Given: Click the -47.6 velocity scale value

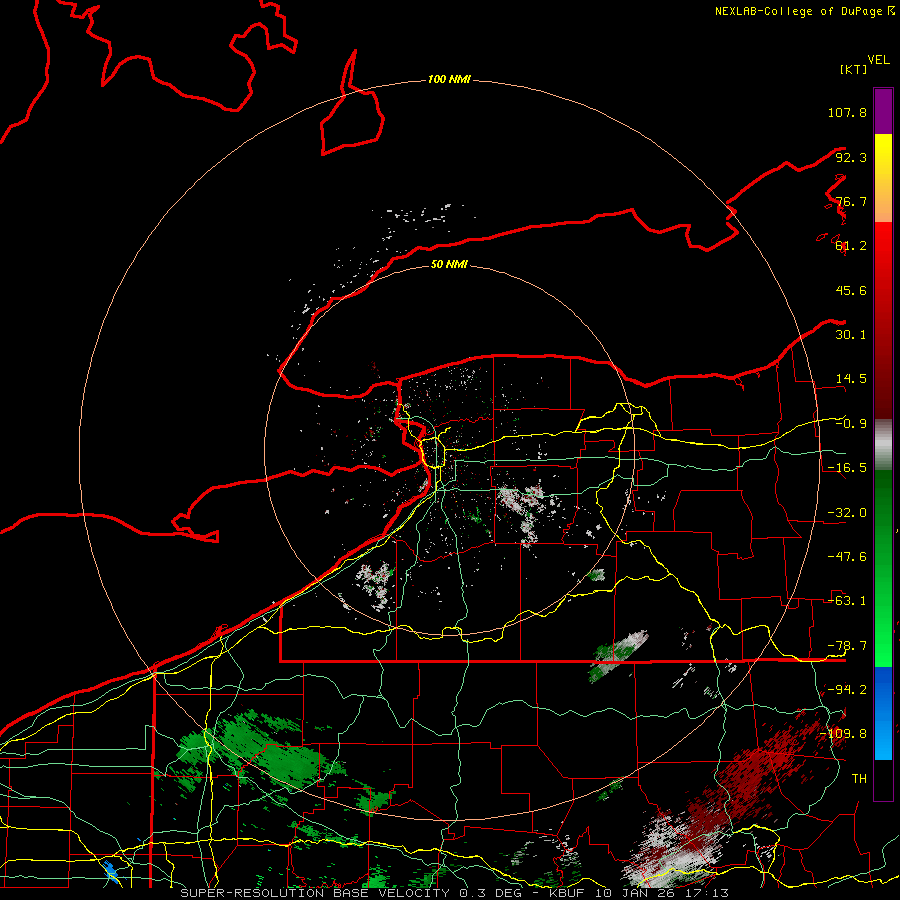Looking at the screenshot, I should [847, 557].
